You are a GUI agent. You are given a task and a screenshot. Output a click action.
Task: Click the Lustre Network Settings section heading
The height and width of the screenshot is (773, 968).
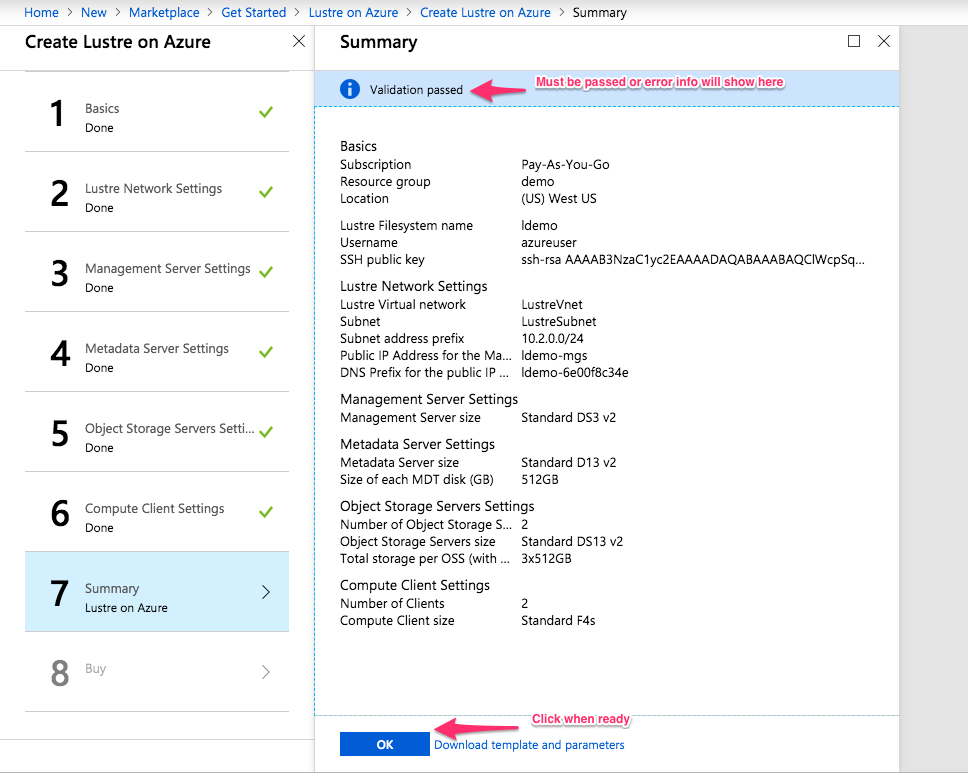(414, 286)
